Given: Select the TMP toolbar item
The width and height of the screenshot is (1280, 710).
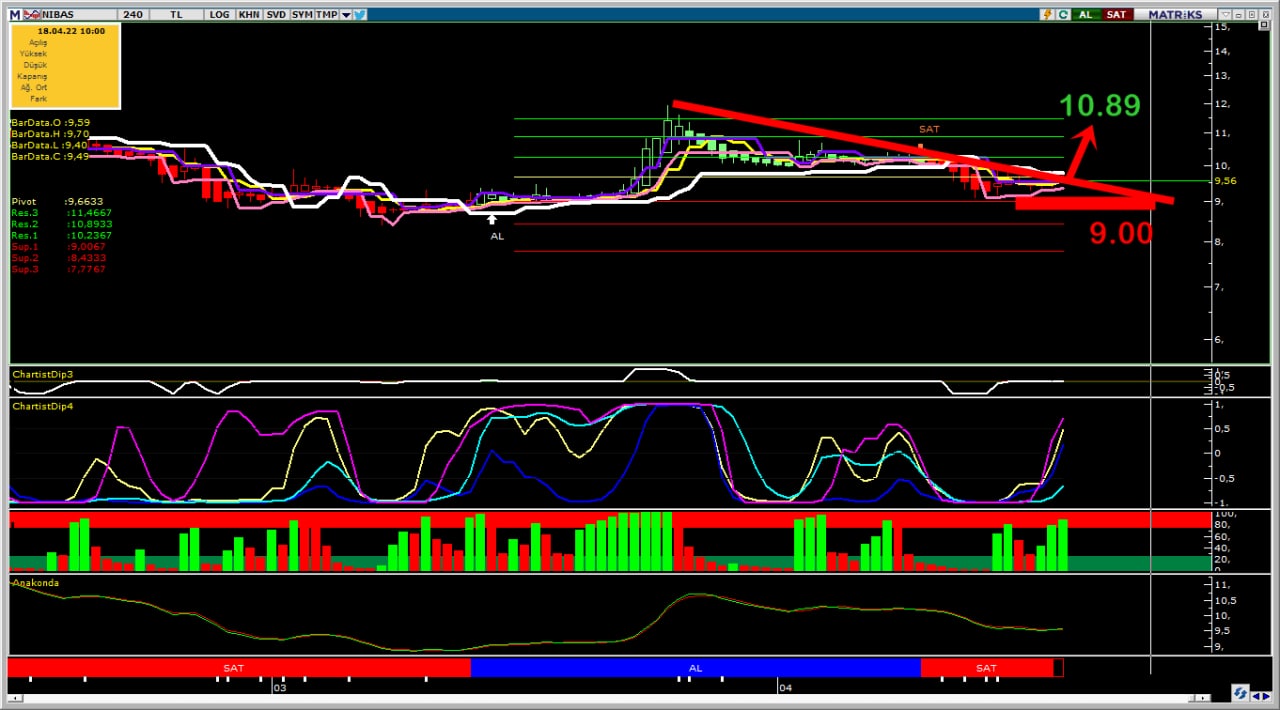Looking at the screenshot, I should point(326,15).
